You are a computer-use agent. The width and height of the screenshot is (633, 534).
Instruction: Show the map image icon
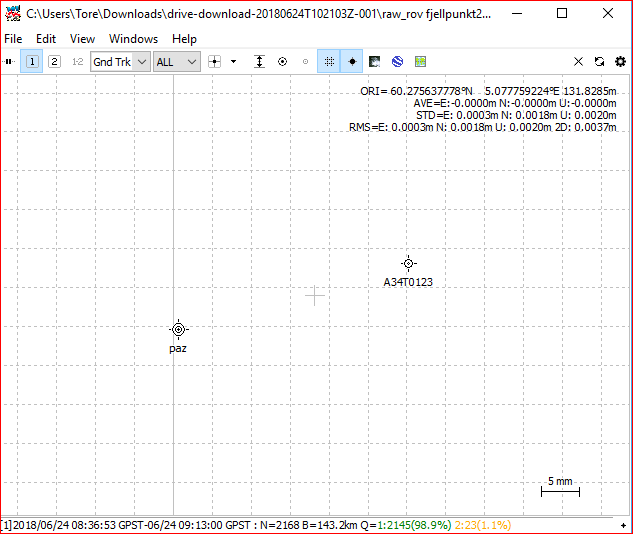tap(375, 62)
